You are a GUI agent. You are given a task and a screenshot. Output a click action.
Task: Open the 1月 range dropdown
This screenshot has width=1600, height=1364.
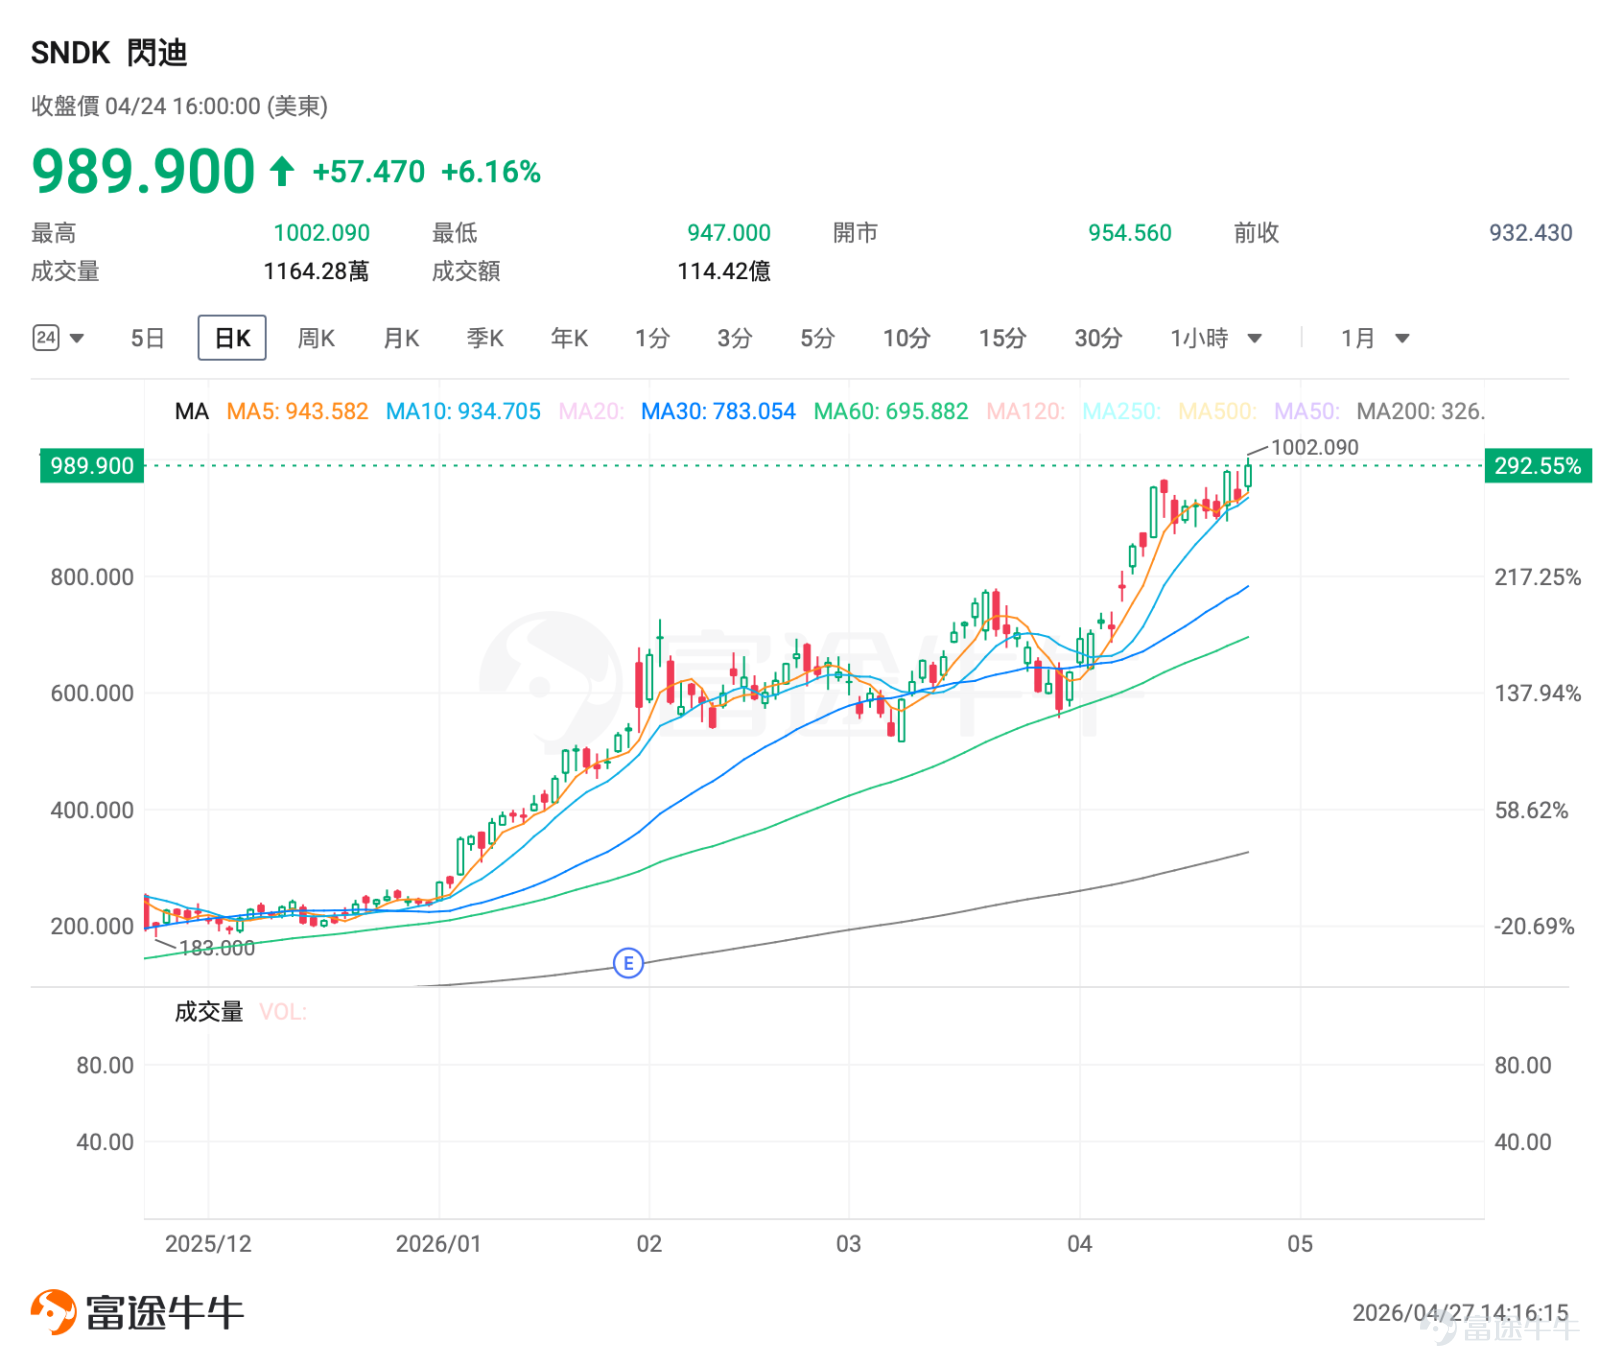pos(1375,338)
